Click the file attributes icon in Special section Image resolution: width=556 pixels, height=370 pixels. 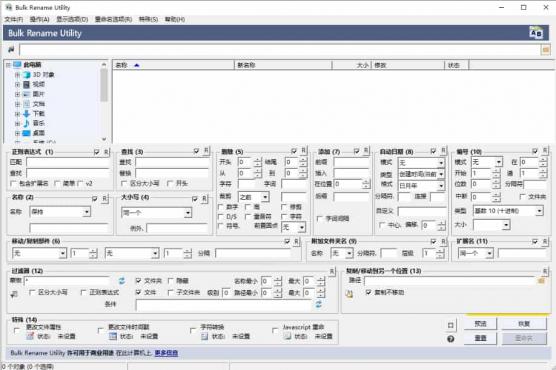pos(30,336)
